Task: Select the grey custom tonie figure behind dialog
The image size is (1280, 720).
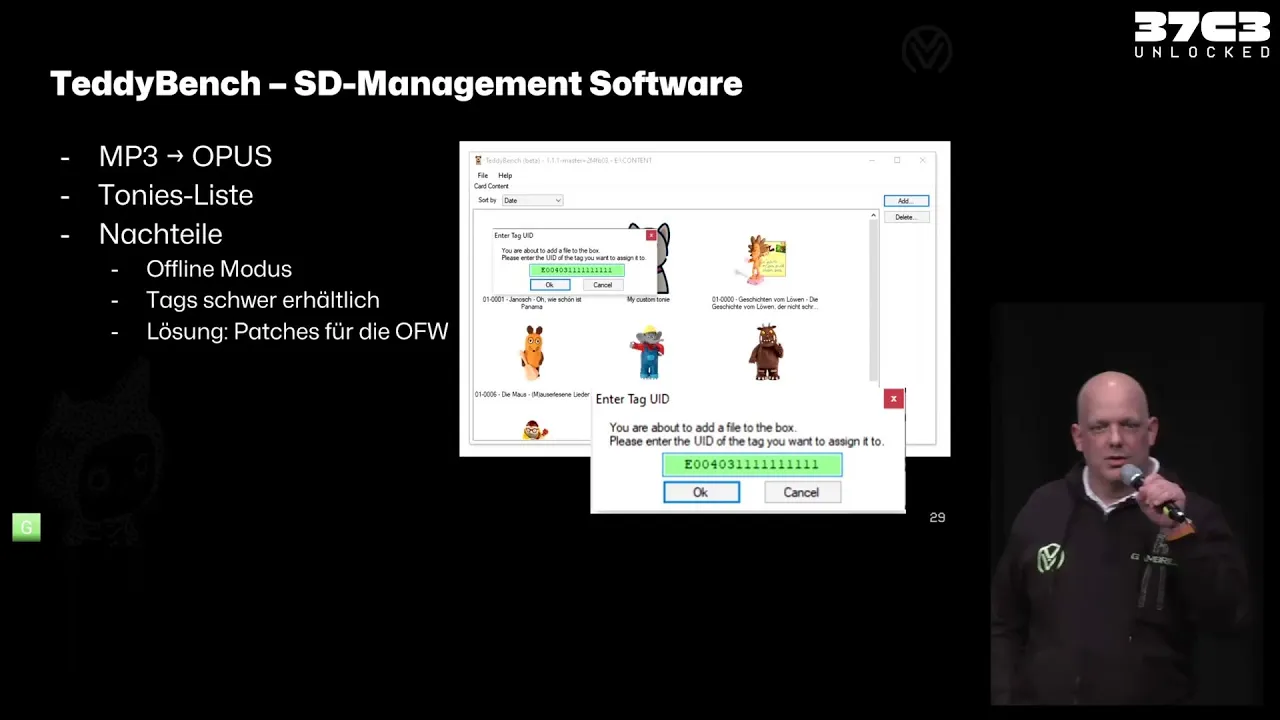Action: [662, 260]
